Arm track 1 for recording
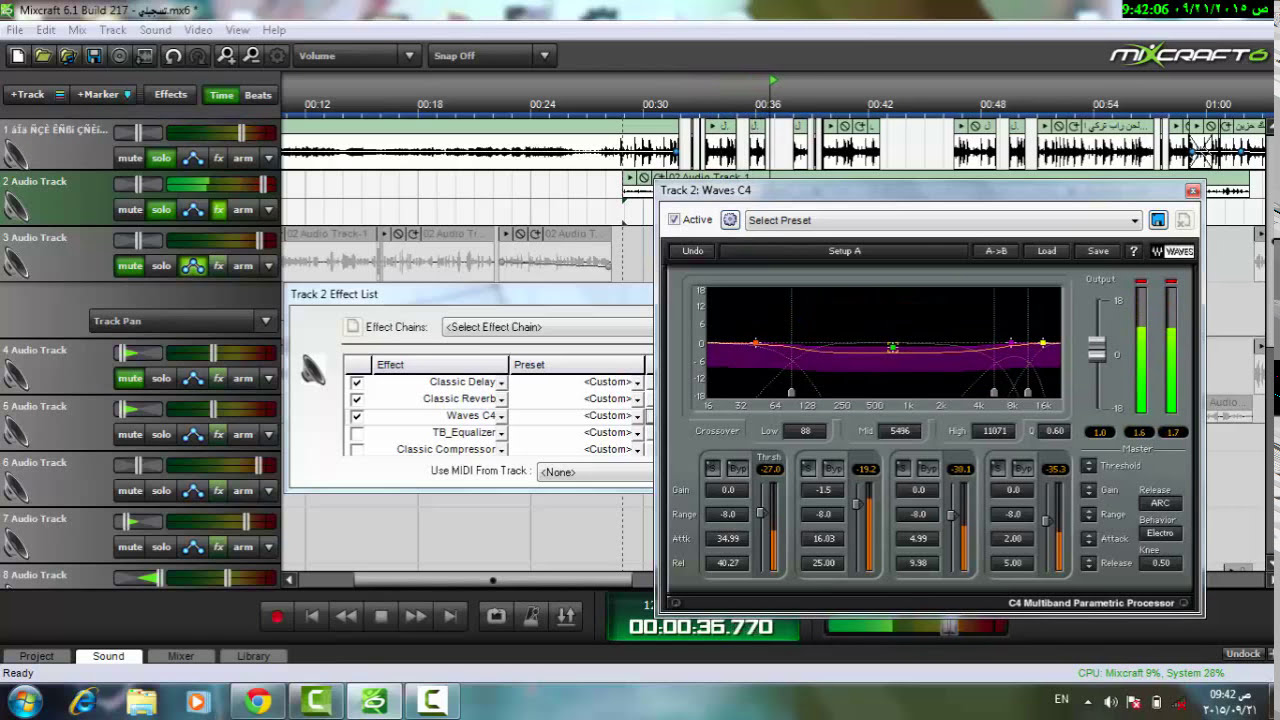This screenshot has width=1280, height=720. click(x=243, y=158)
